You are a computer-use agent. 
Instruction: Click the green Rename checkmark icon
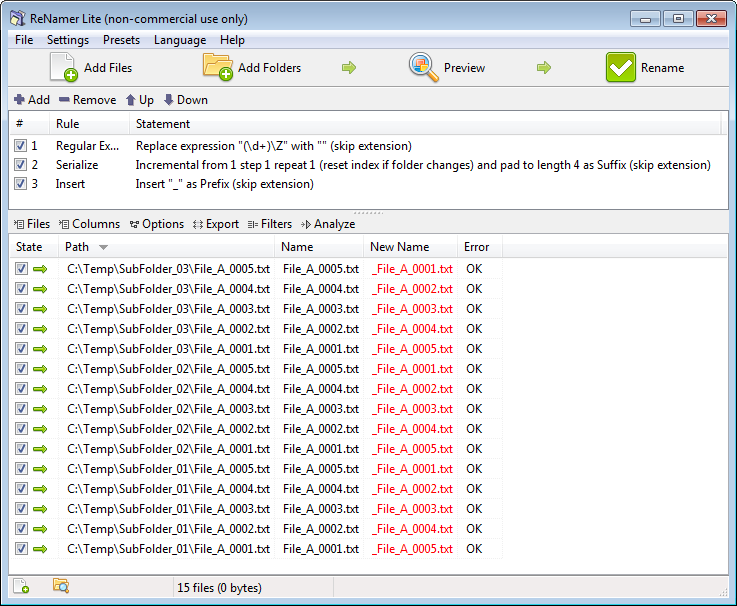coord(620,67)
